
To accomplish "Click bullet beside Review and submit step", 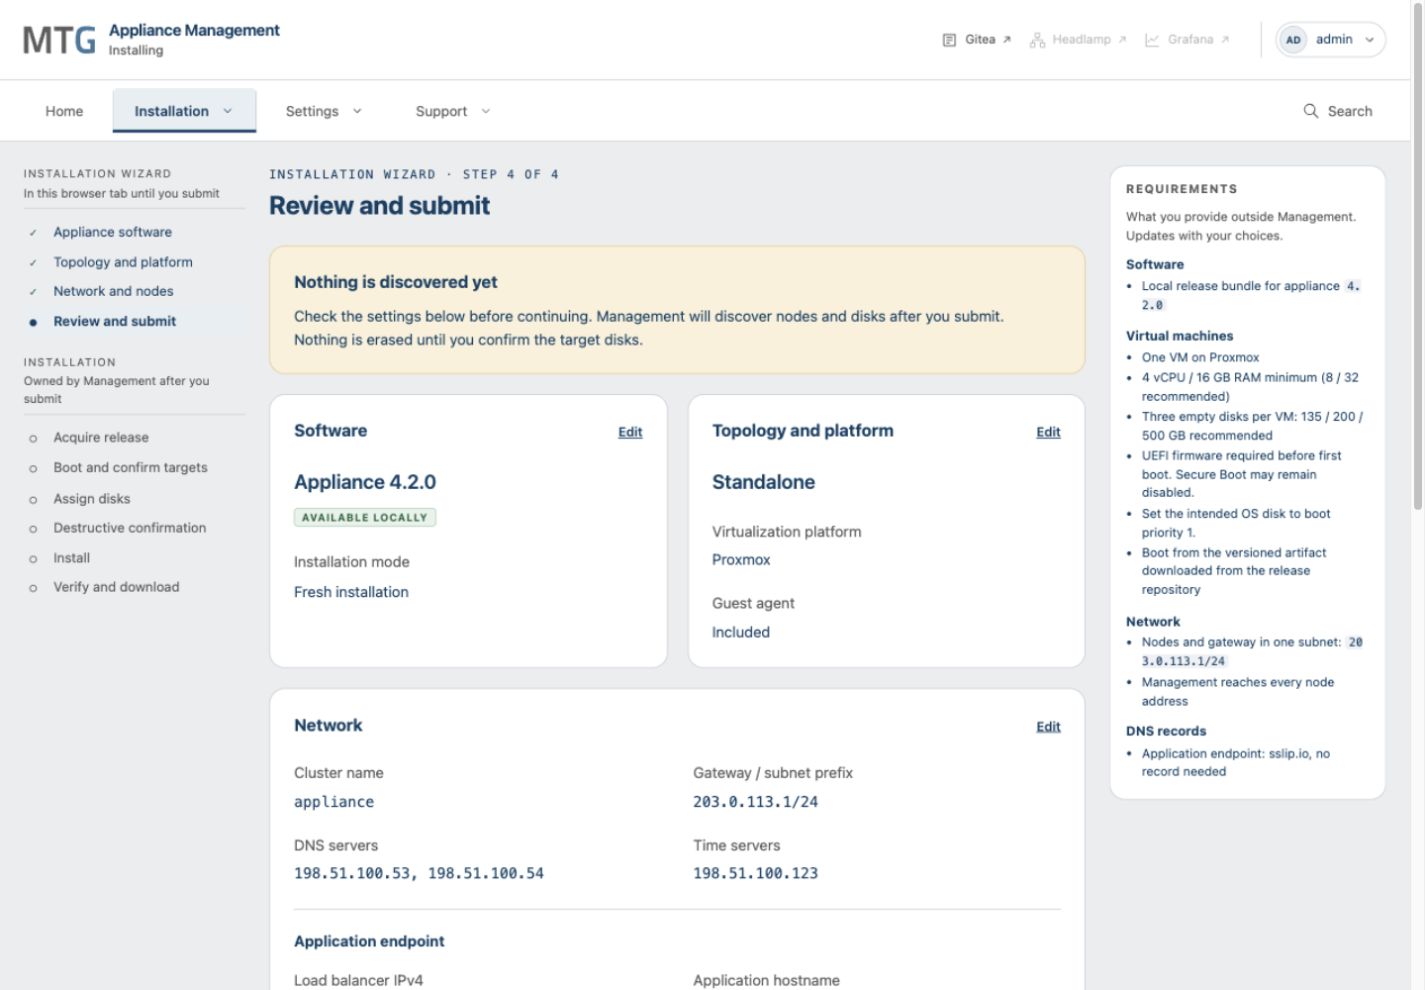I will click(33, 322).
